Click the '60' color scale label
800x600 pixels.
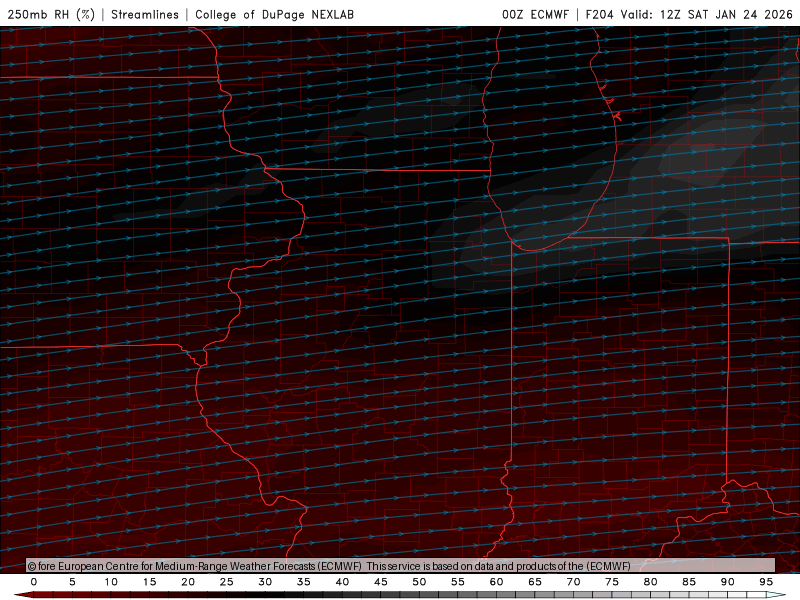click(496, 582)
